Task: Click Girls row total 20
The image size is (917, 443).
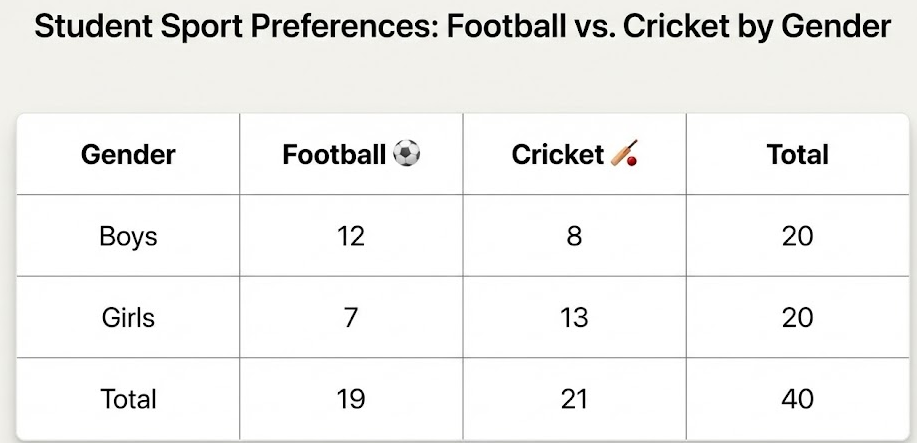Action: point(797,317)
